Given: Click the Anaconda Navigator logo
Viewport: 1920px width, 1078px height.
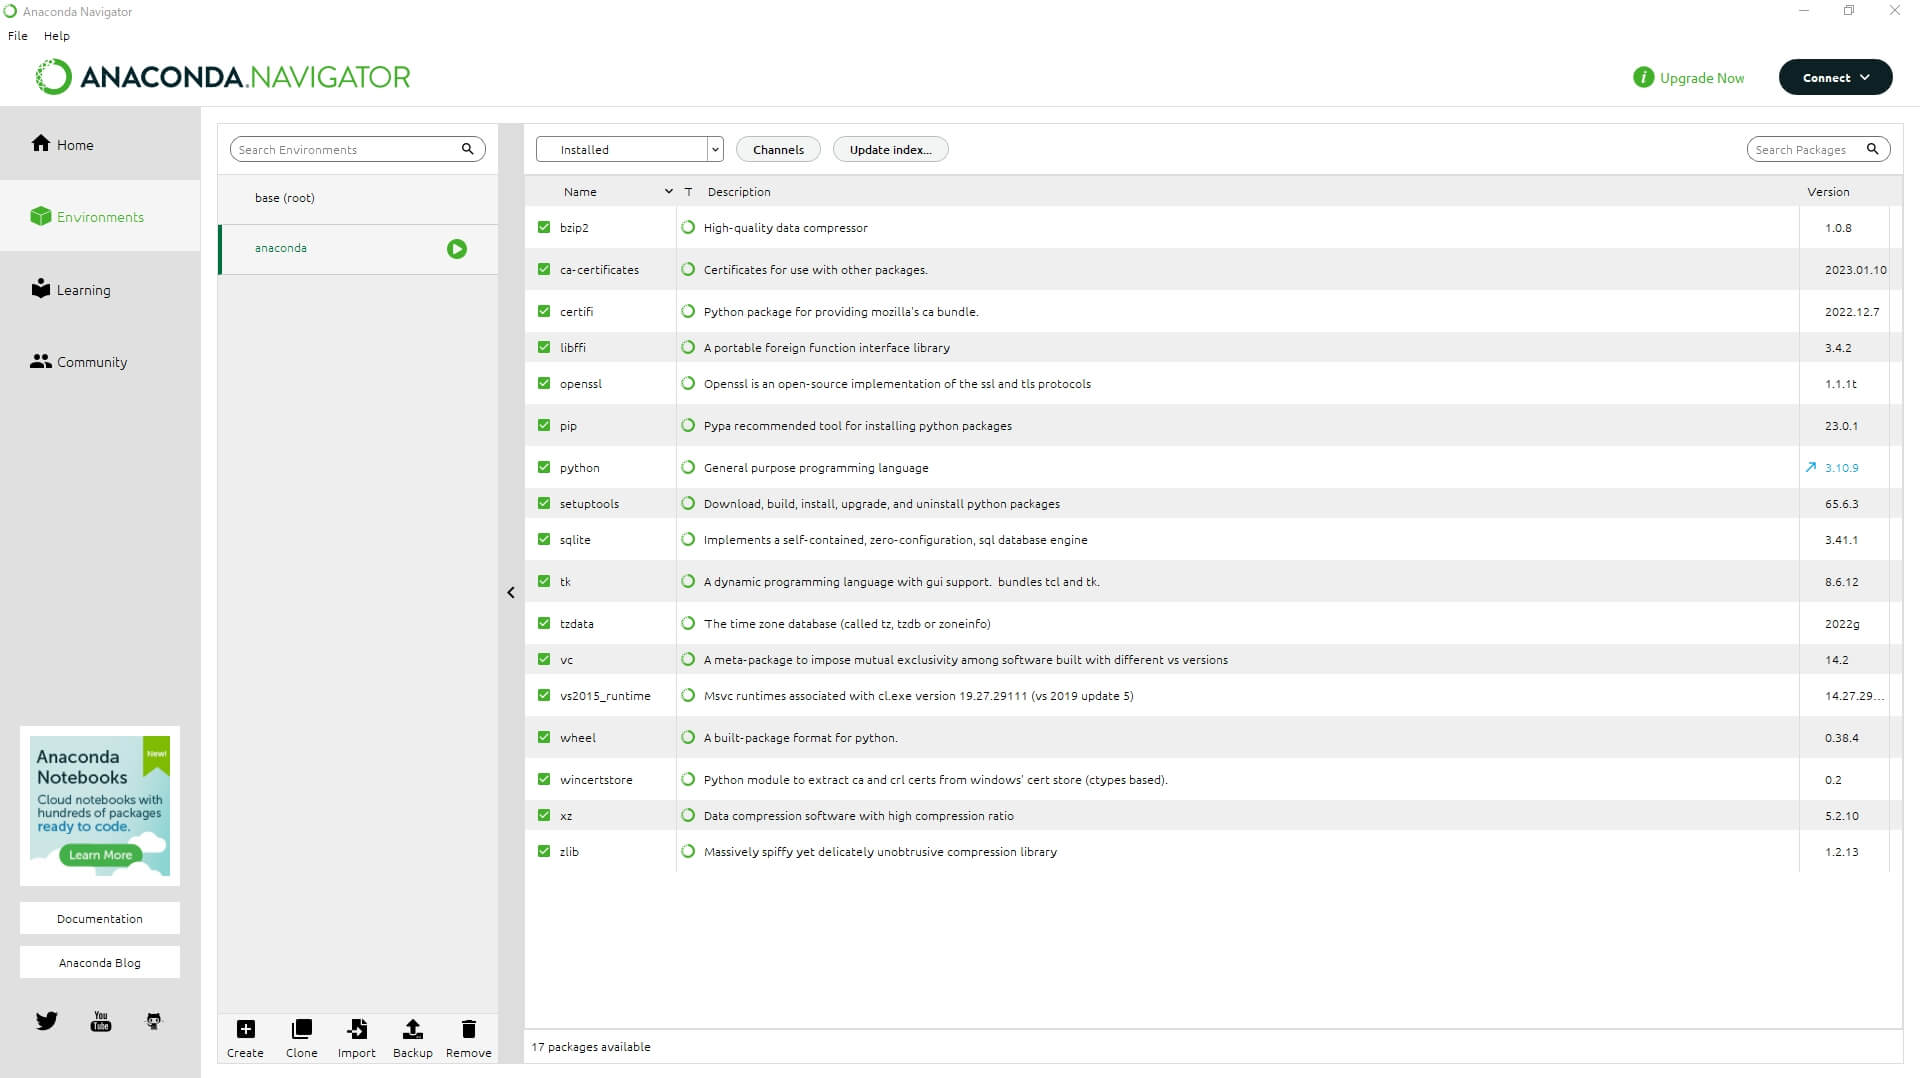Looking at the screenshot, I should point(223,77).
